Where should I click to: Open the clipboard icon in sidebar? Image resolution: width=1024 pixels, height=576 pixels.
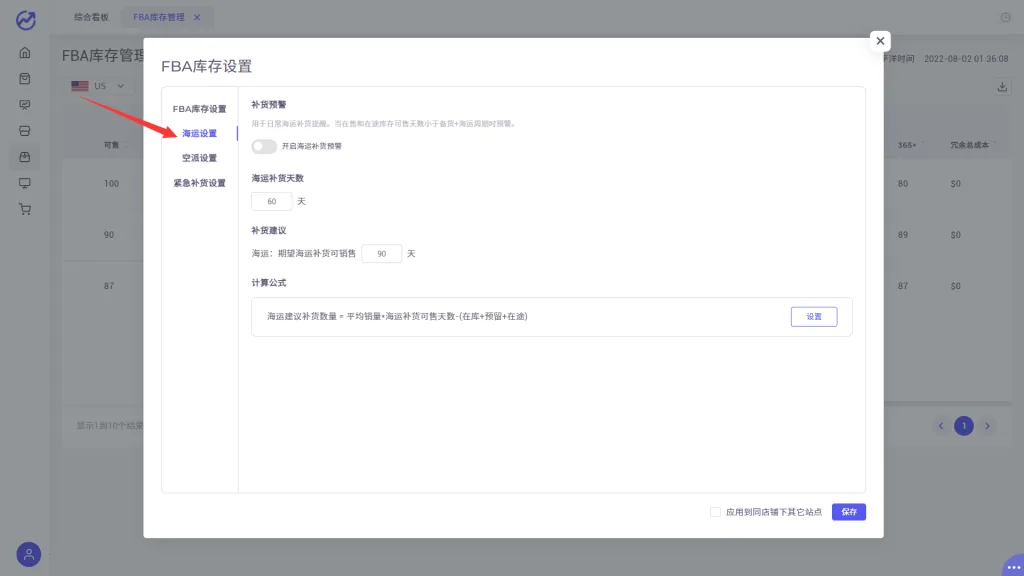pyautogui.click(x=25, y=79)
